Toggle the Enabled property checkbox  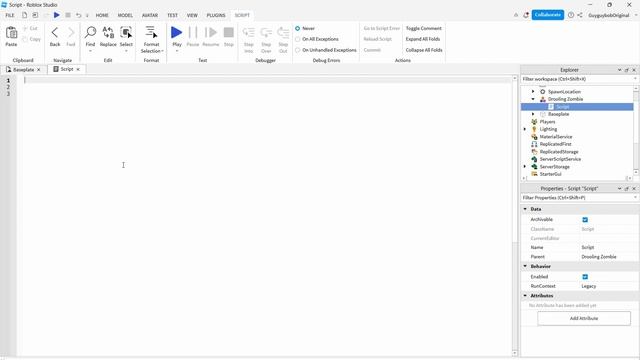[x=585, y=277]
